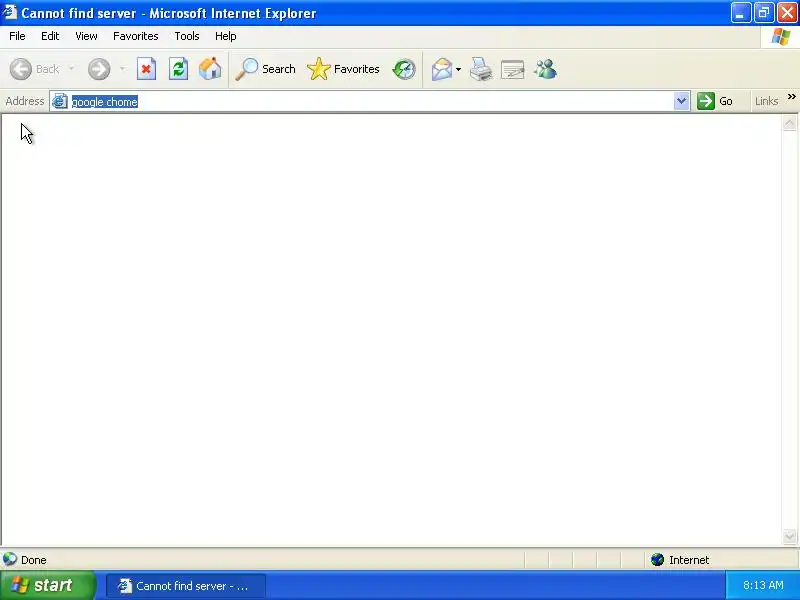
Task: Minimize the Internet Explorer window
Action: pos(741,13)
